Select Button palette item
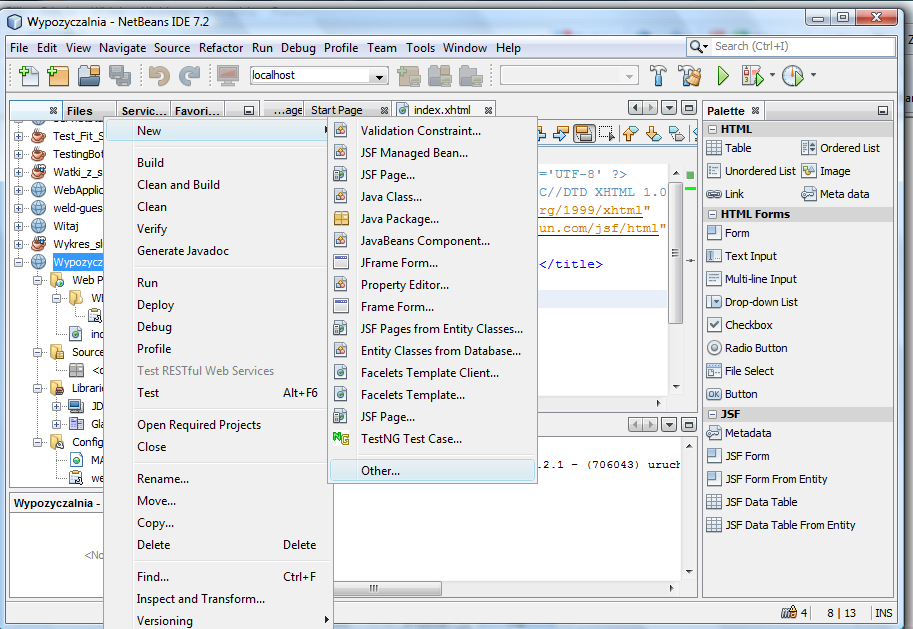The height and width of the screenshot is (629, 913). (x=732, y=394)
